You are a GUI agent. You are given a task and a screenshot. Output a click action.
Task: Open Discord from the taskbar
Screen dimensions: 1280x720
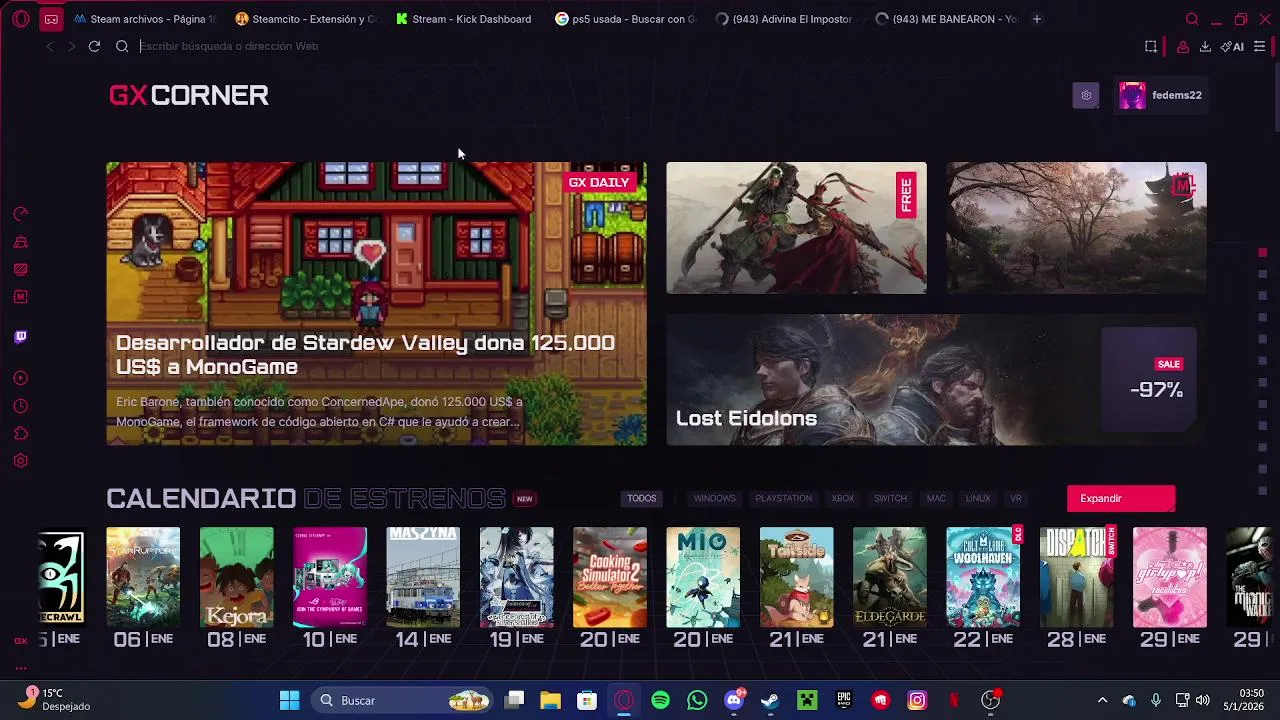coord(734,700)
